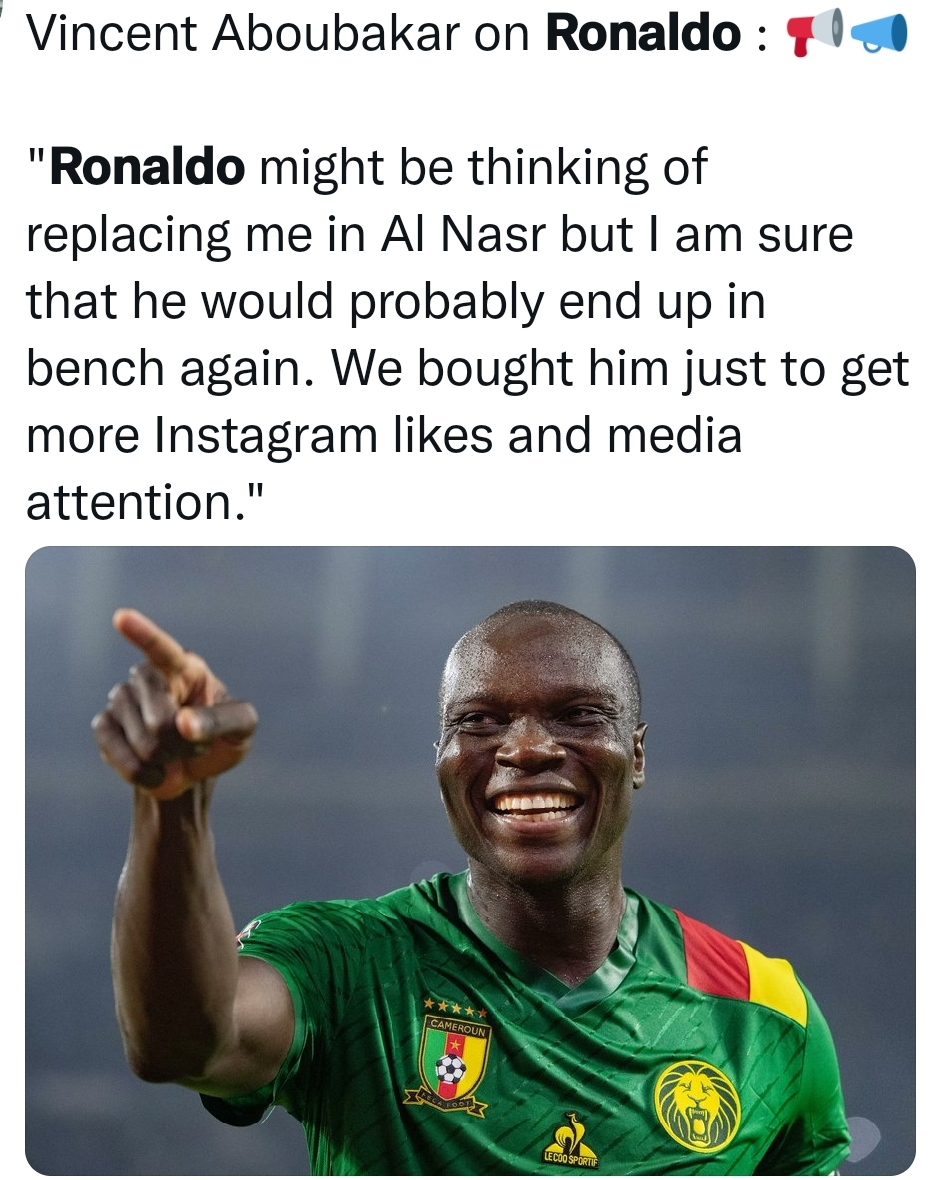The image size is (941, 1180).
Task: Tap the Le Coq Sportif logo
Action: 570,1139
